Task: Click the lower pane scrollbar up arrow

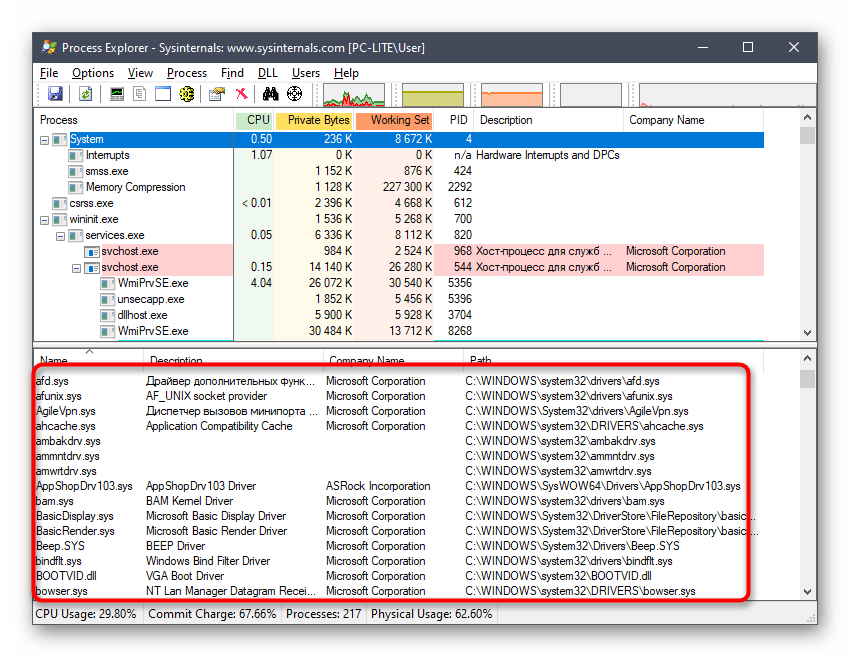Action: point(807,358)
